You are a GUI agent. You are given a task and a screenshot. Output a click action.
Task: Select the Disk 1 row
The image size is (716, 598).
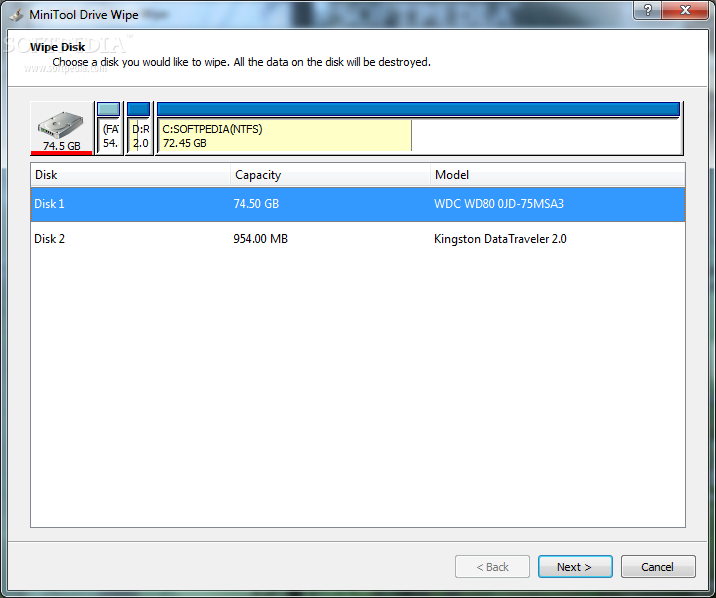pyautogui.click(x=358, y=204)
